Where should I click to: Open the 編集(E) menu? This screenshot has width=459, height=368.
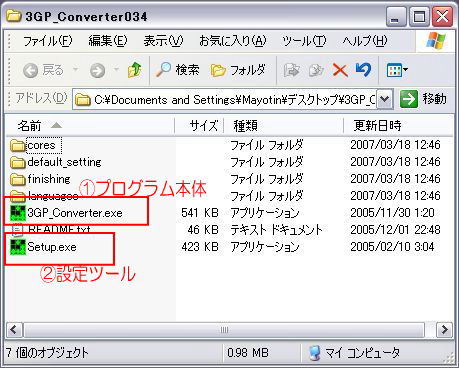tap(108, 41)
